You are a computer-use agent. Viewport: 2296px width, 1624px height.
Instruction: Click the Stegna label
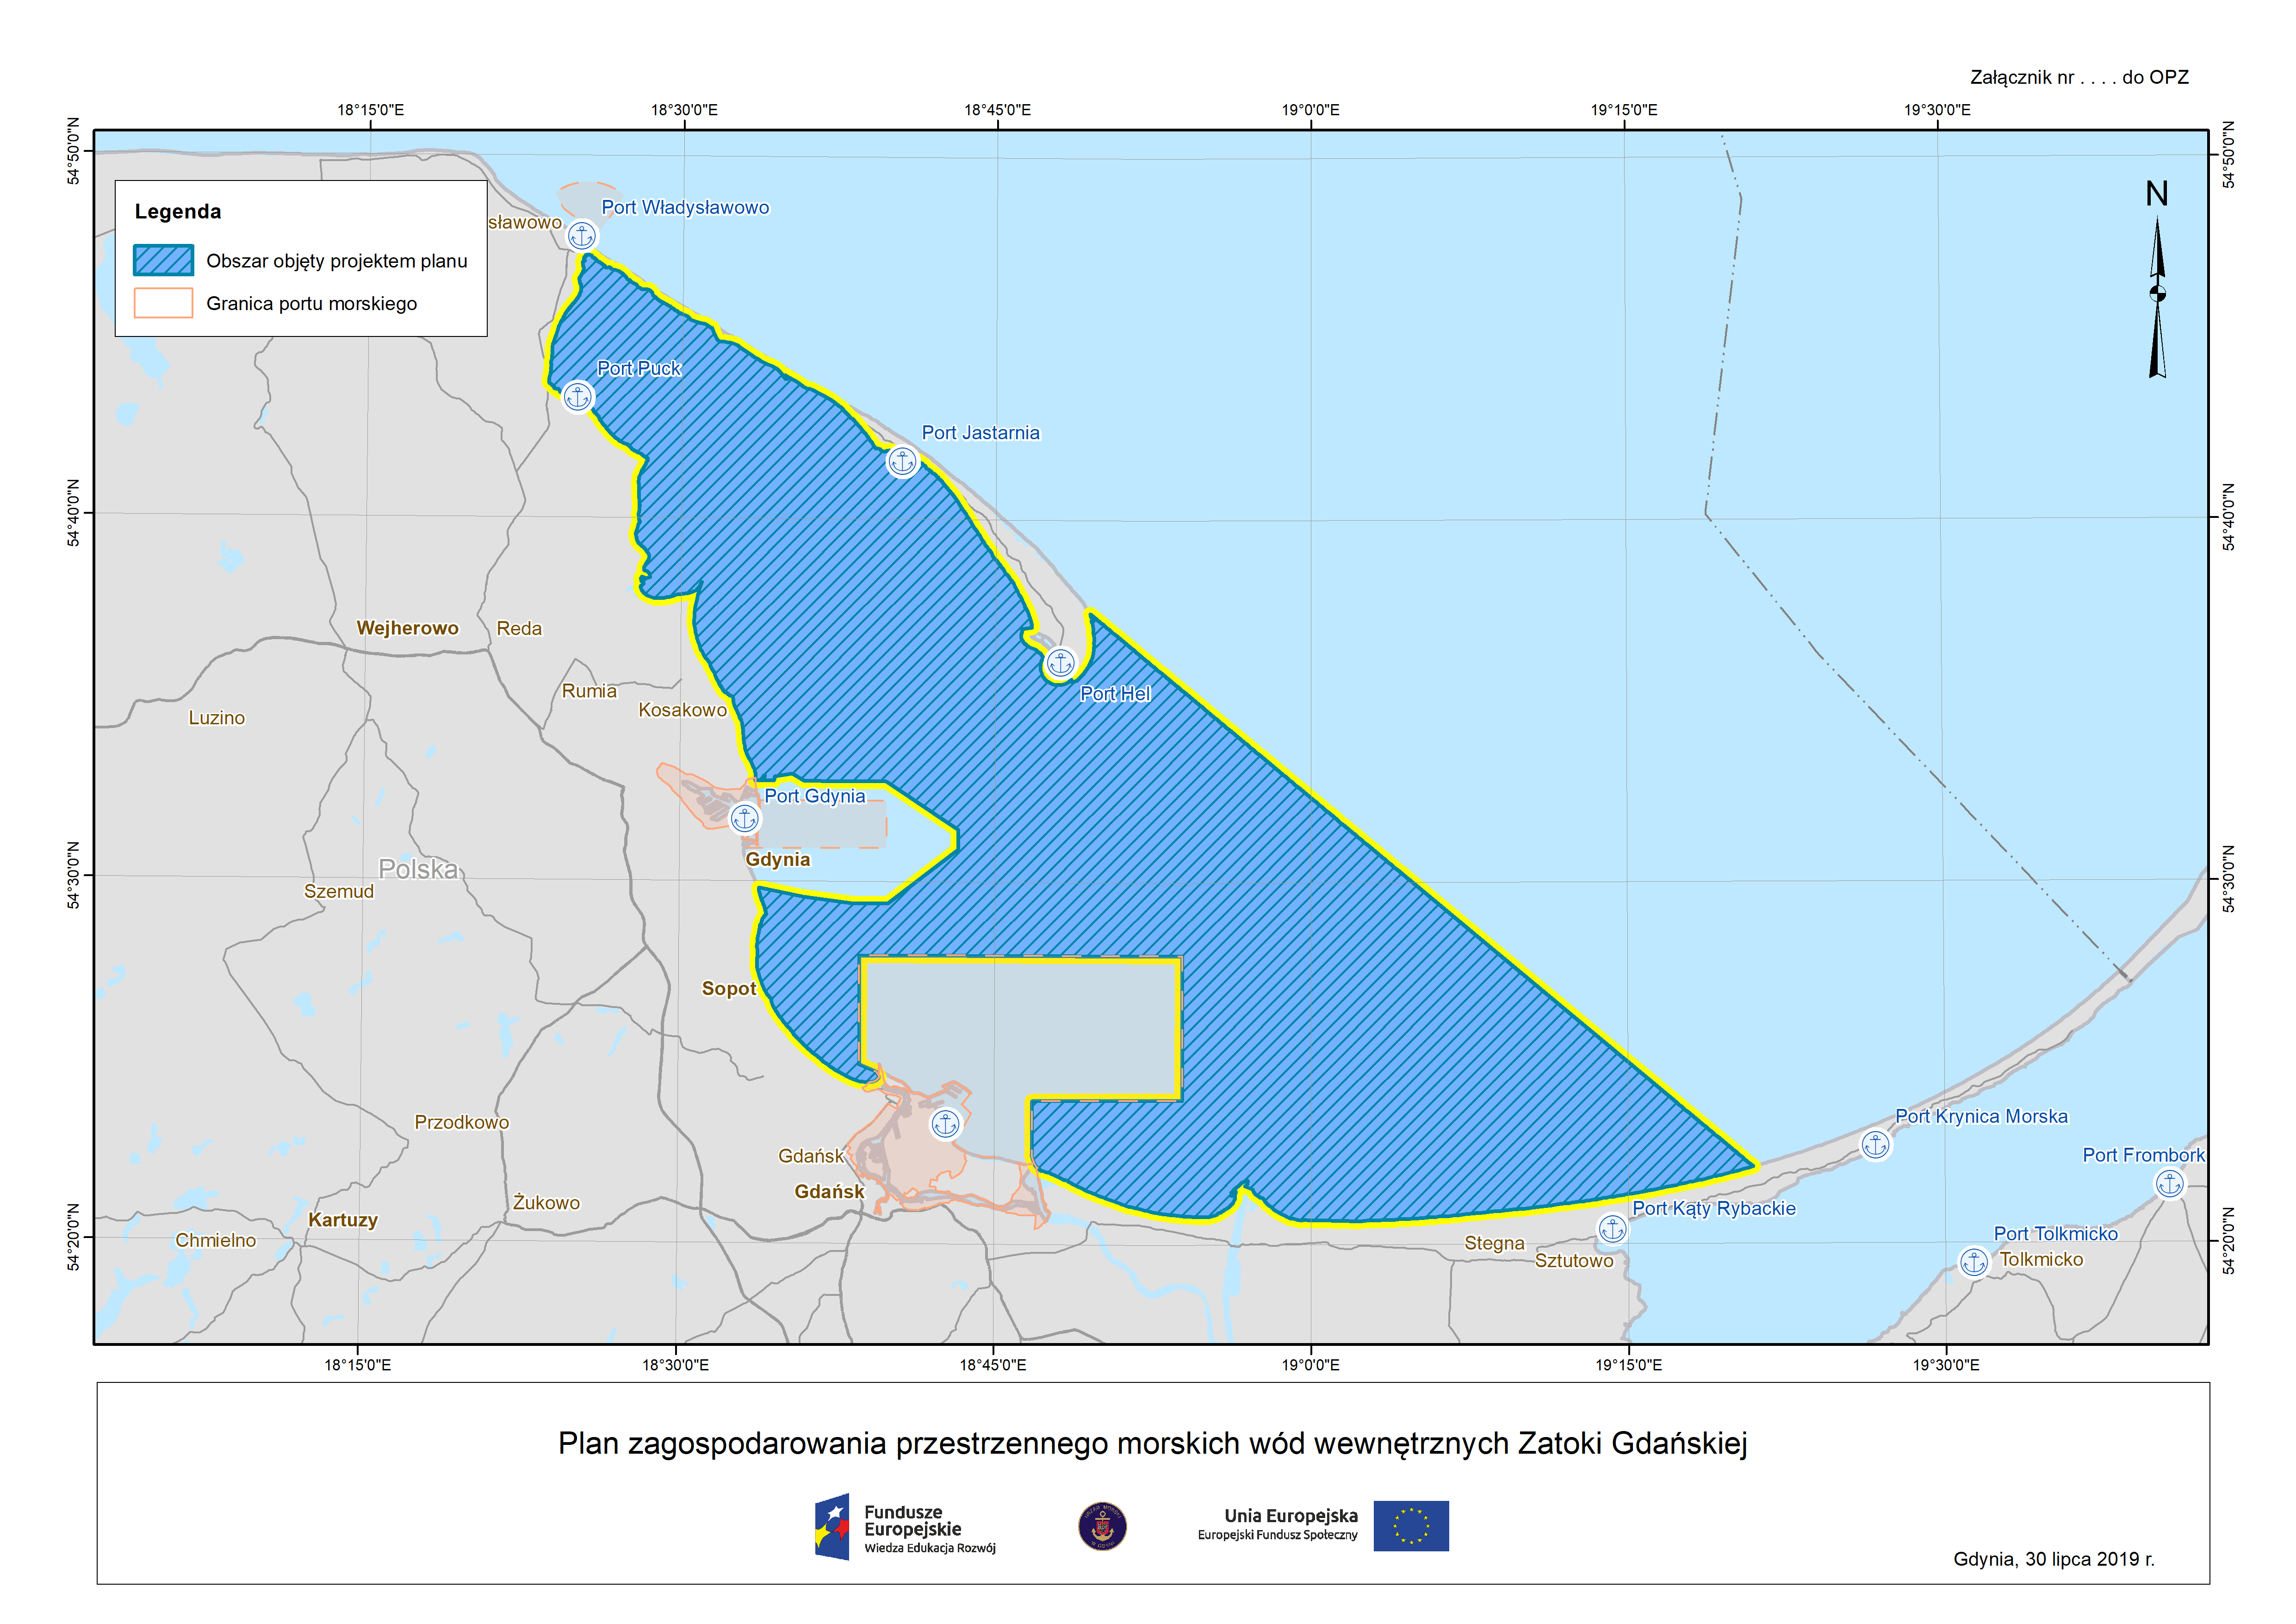click(1494, 1244)
